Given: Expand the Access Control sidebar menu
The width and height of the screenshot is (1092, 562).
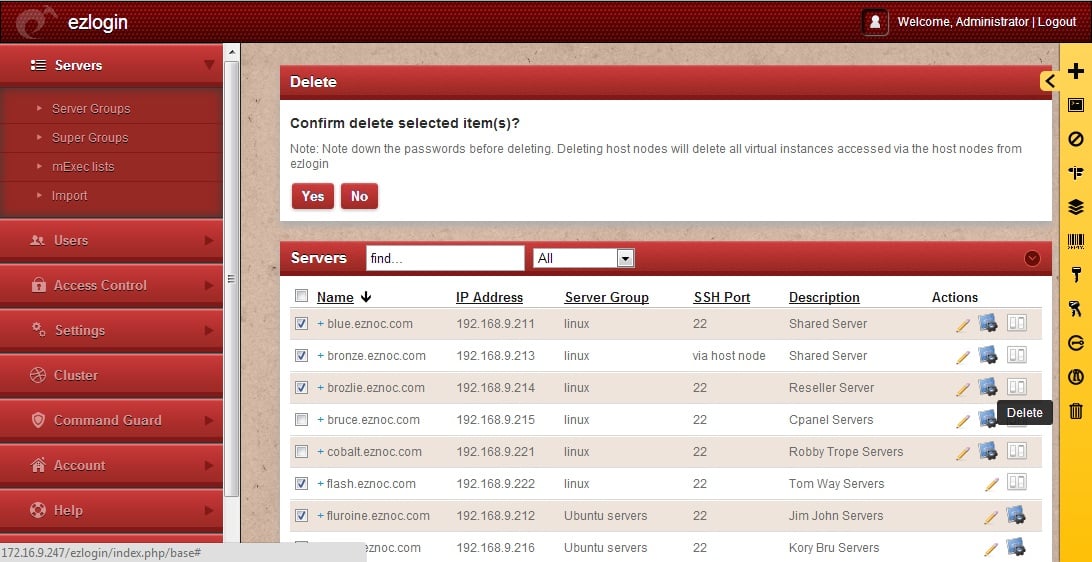Looking at the screenshot, I should tap(111, 286).
